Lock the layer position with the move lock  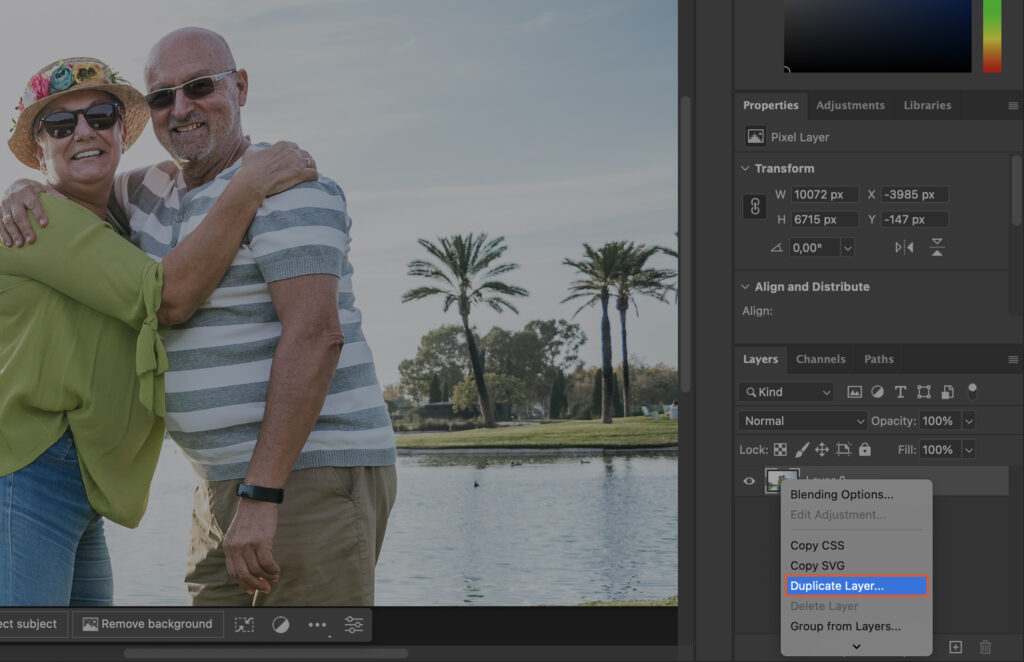pos(823,450)
